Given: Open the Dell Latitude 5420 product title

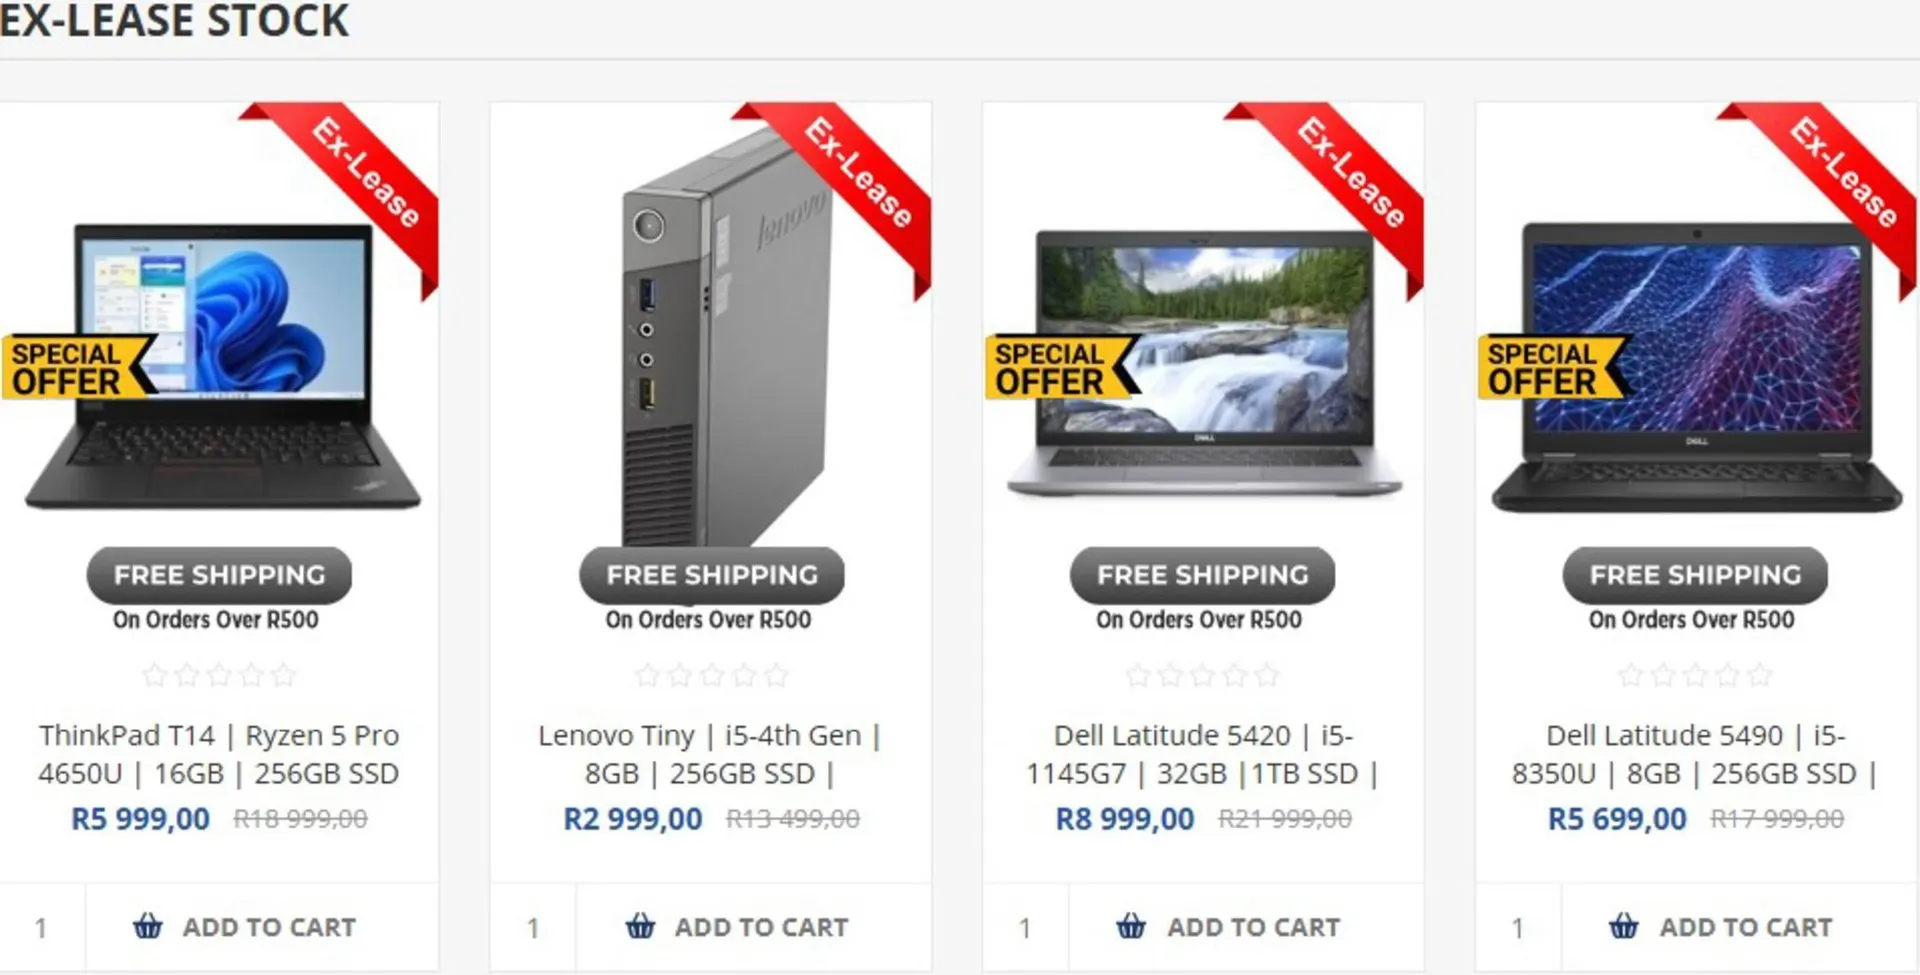Looking at the screenshot, I should 1203,754.
